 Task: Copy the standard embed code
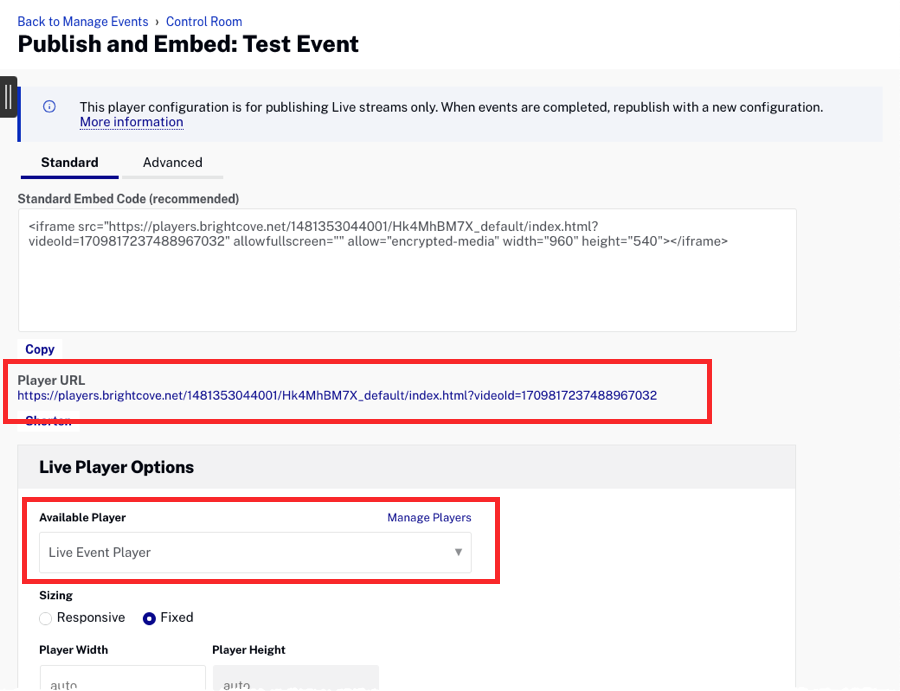pyautogui.click(x=40, y=349)
